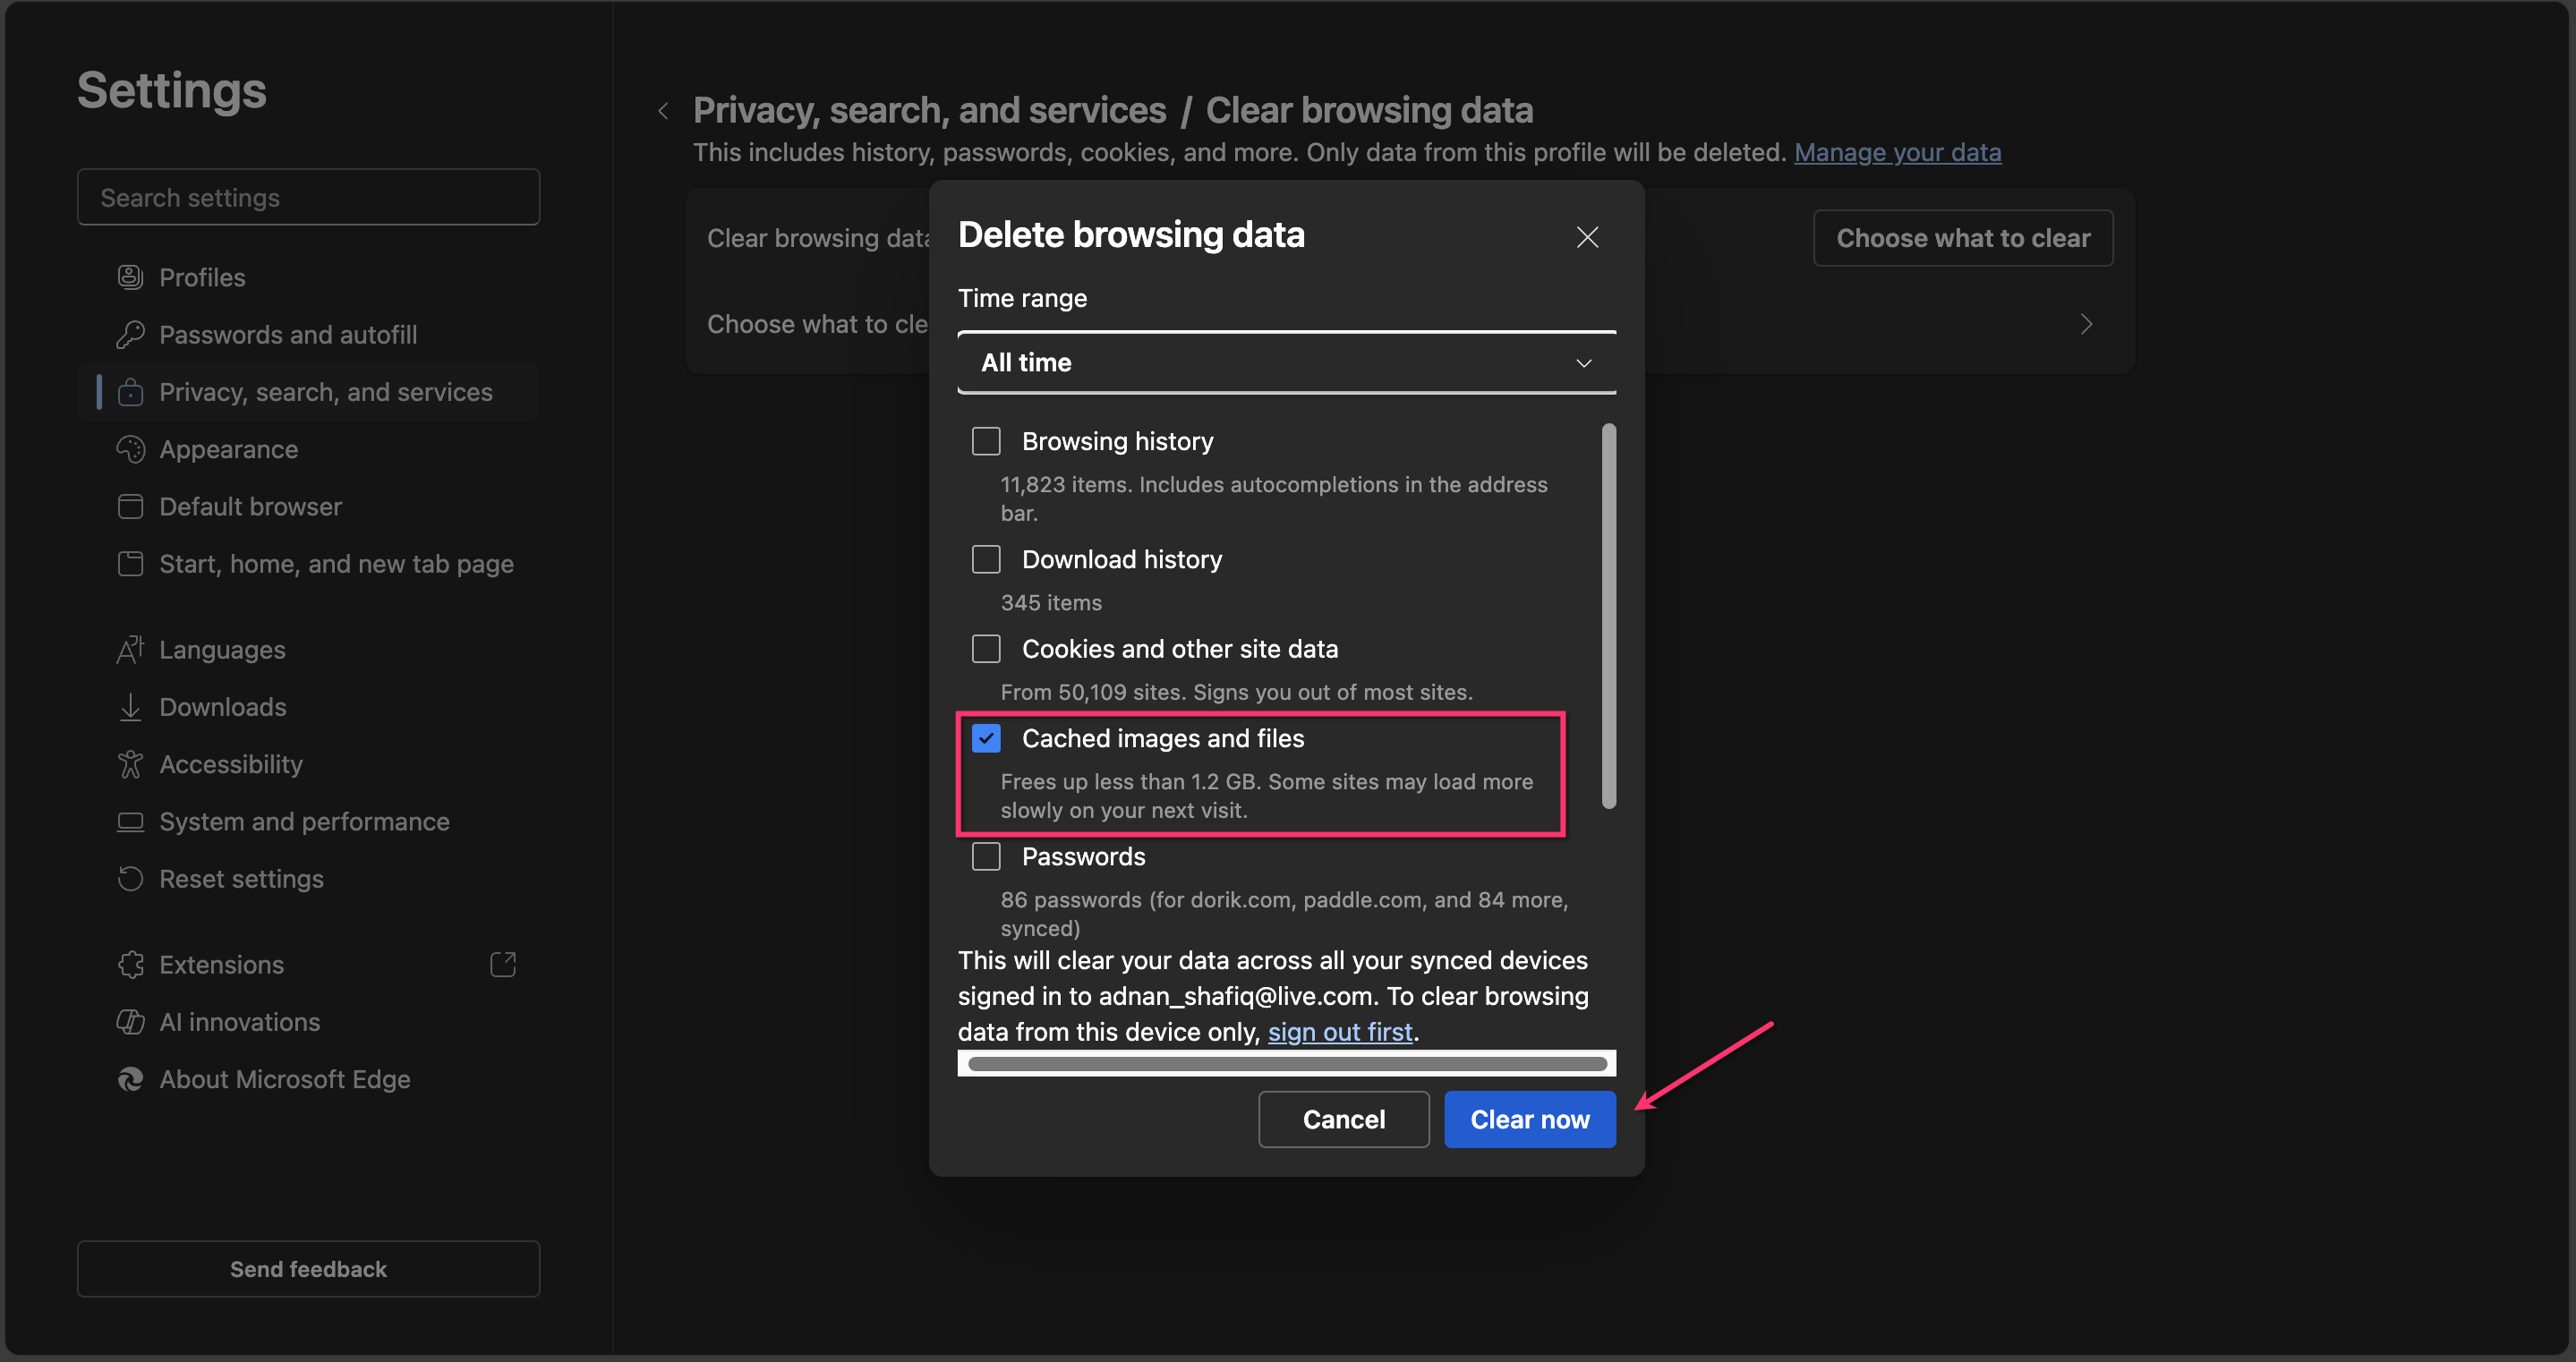
Task: Open the All time range dropdown
Action: point(1286,363)
